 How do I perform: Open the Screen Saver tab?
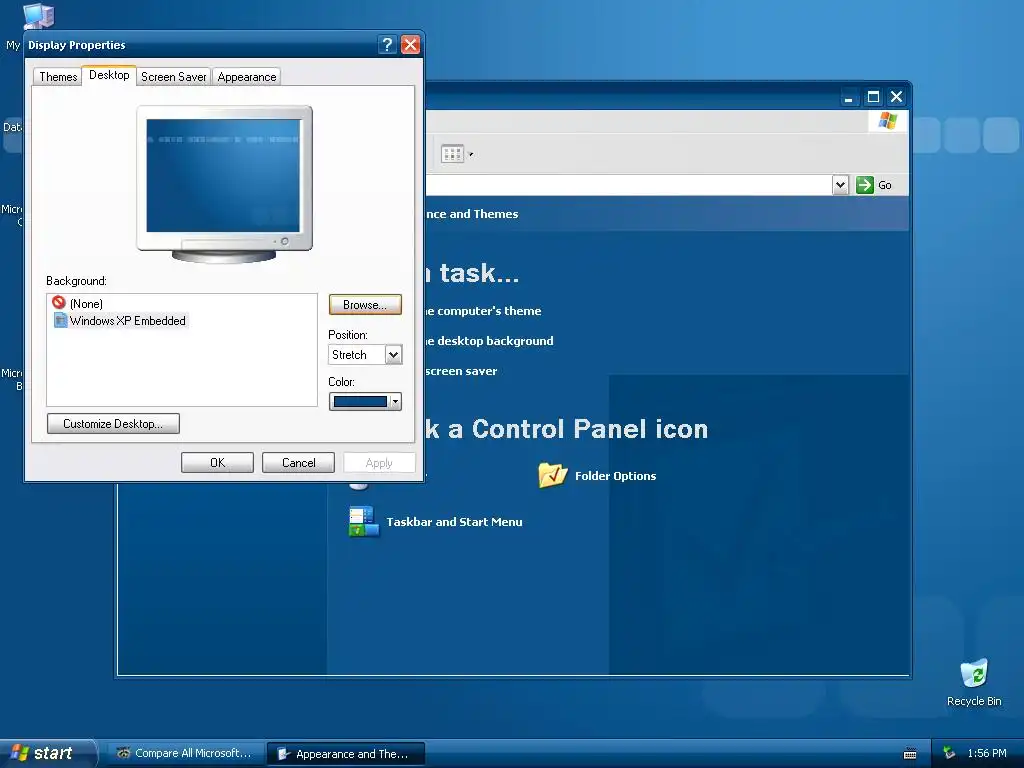[x=174, y=76]
